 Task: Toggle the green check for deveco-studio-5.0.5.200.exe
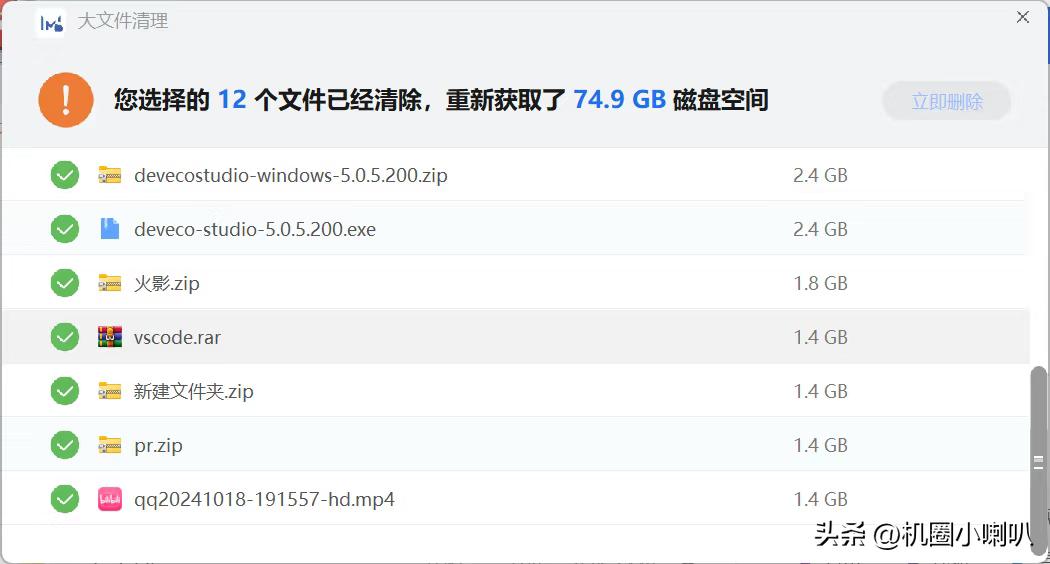point(65,229)
